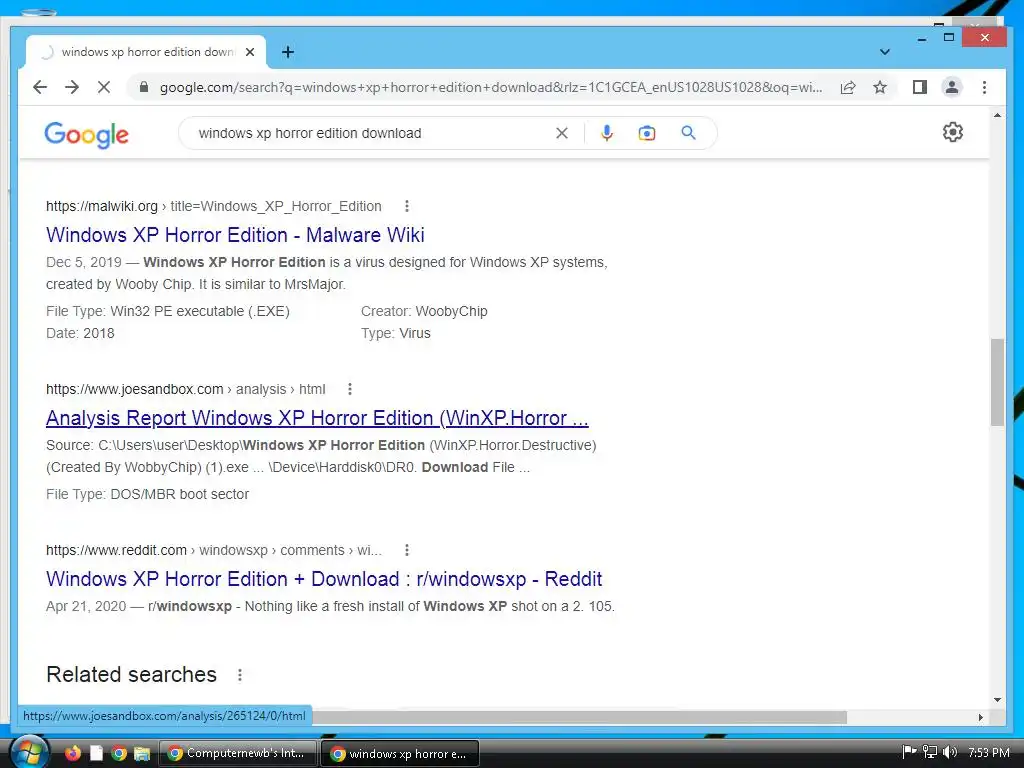
Task: Expand the tab search dropdown
Action: pyautogui.click(x=884, y=52)
